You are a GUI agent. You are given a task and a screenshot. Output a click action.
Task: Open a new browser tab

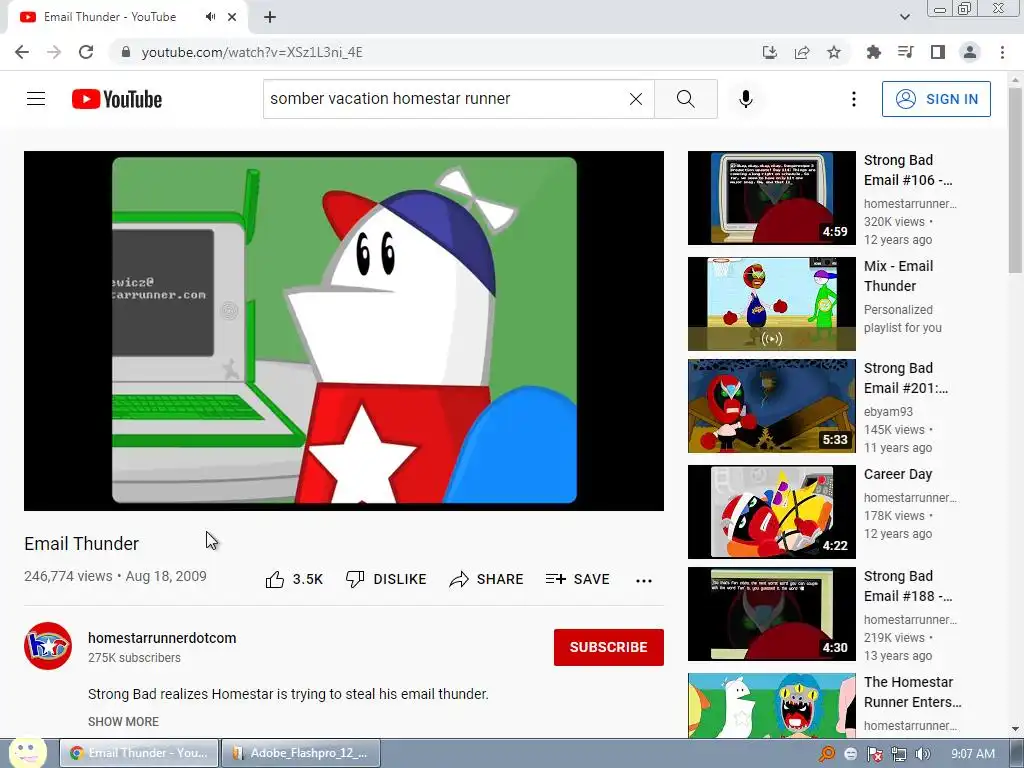270,17
